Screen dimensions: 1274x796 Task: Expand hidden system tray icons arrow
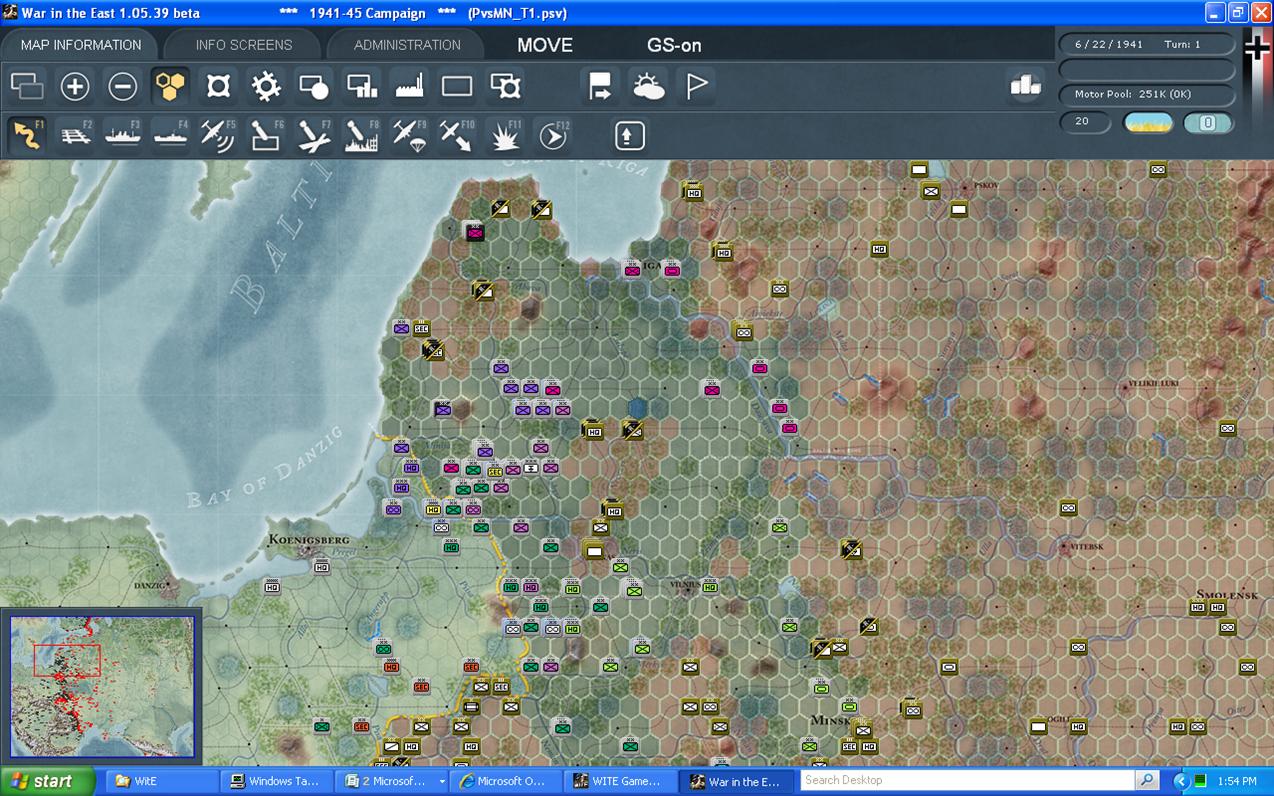click(1180, 781)
